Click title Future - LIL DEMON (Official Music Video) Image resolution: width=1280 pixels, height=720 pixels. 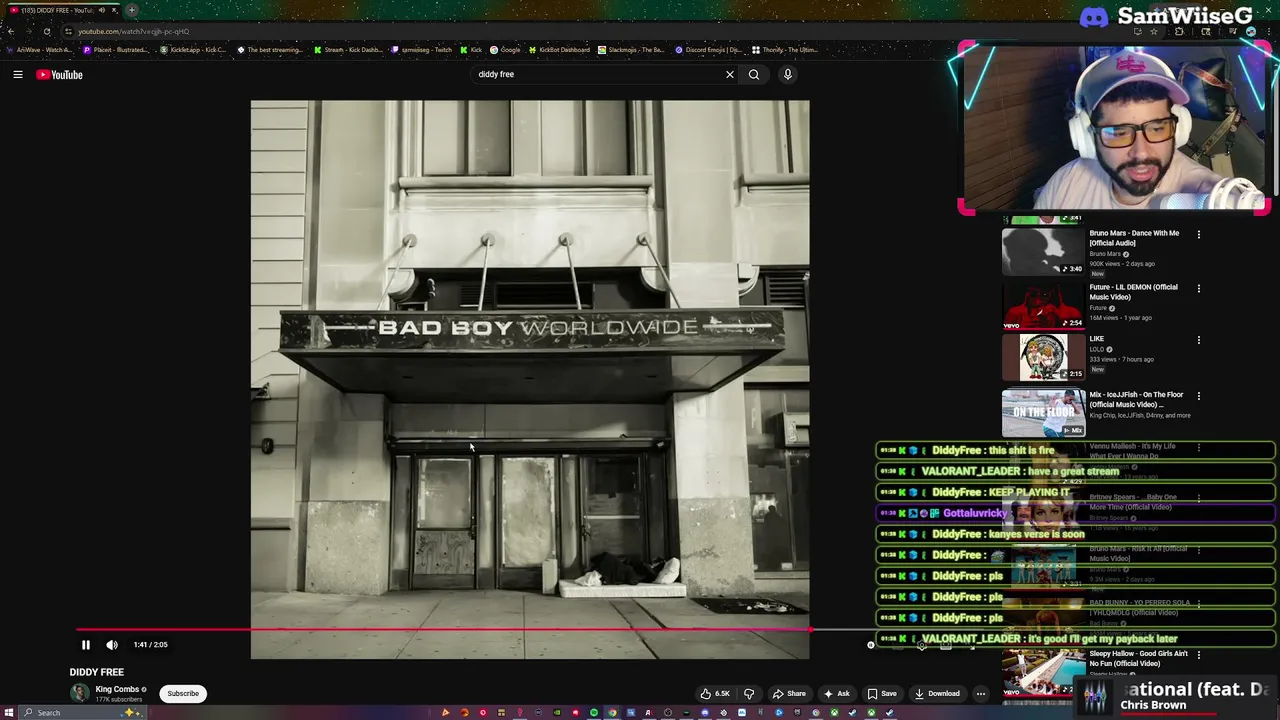pos(1133,292)
